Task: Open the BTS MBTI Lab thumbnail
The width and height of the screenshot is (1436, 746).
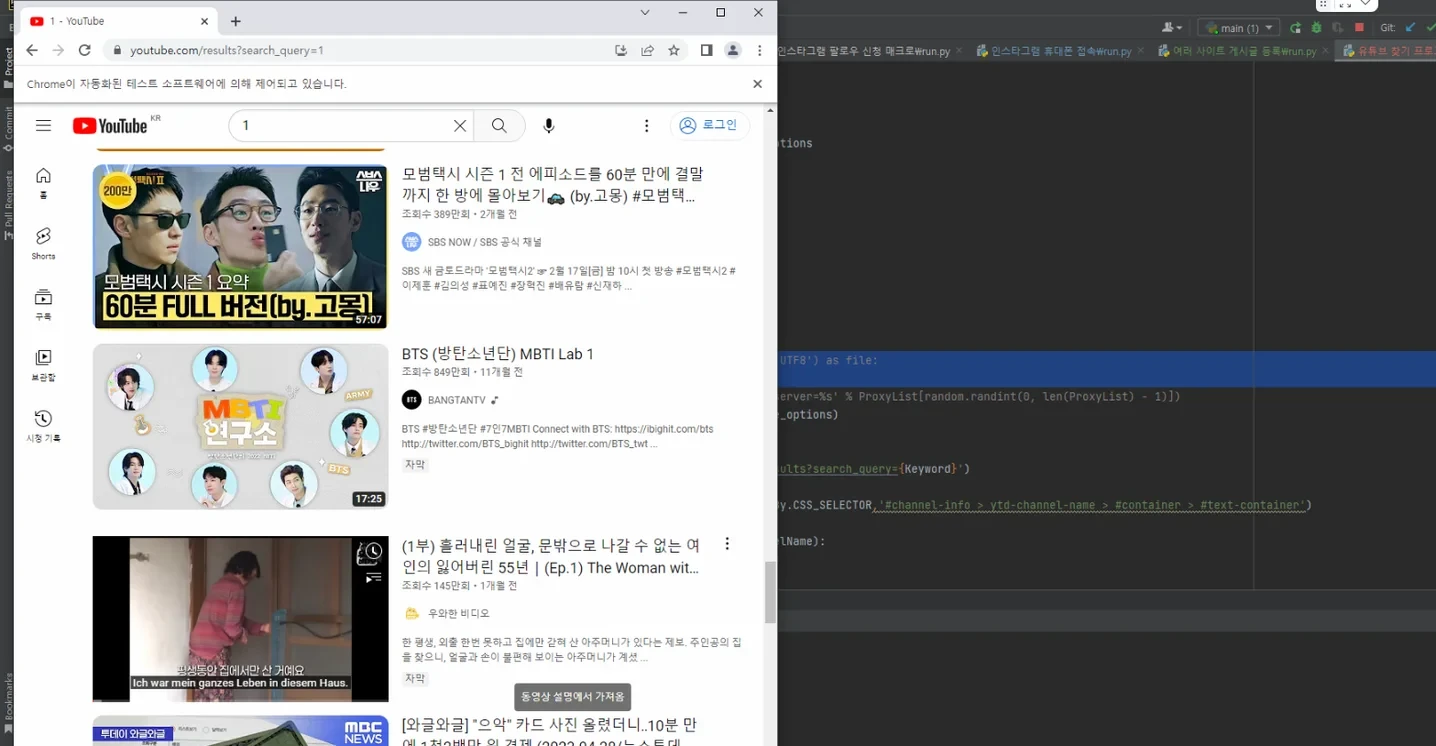Action: pyautogui.click(x=240, y=427)
